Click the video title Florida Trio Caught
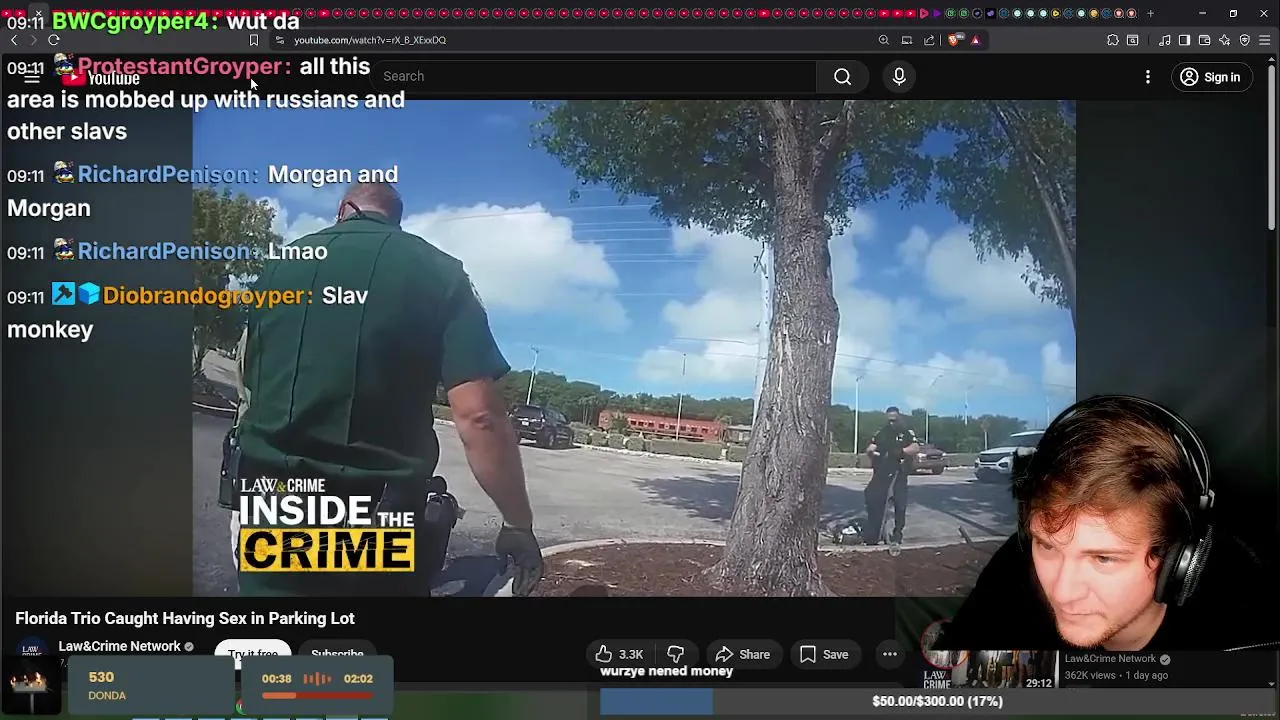This screenshot has width=1280, height=720. pyautogui.click(x=185, y=618)
